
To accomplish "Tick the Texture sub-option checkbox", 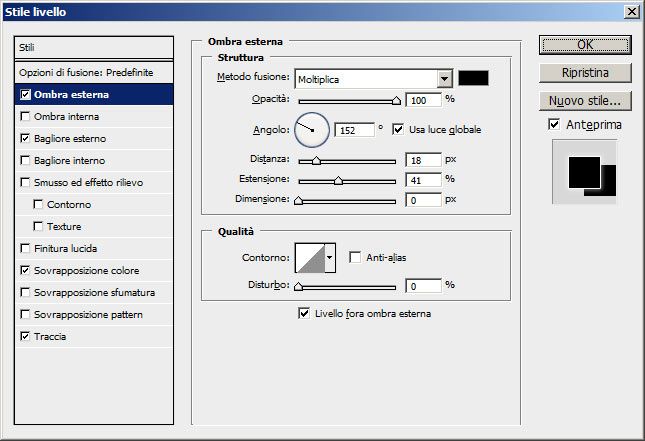I will (38, 226).
